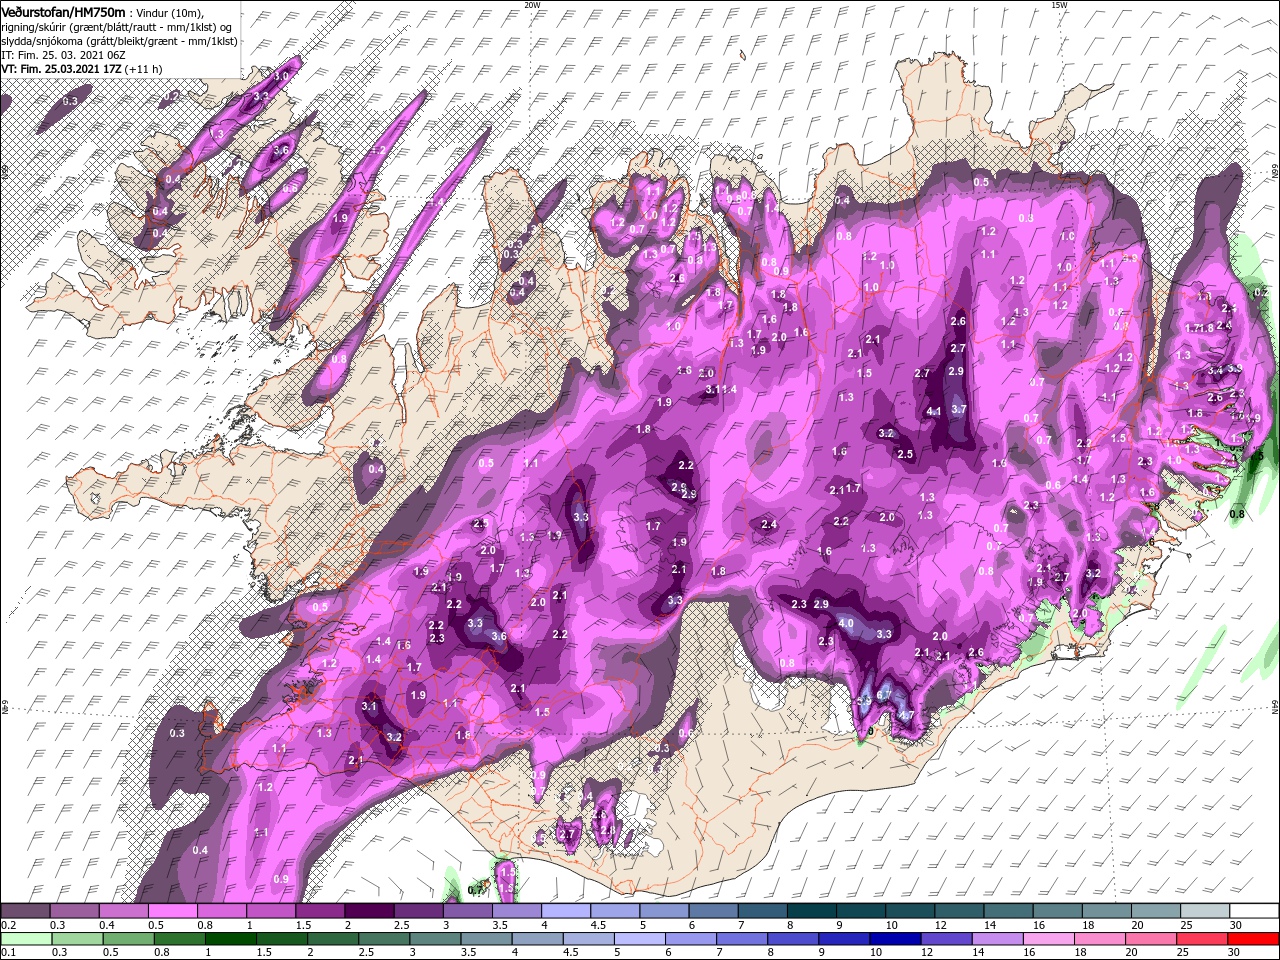
Task: Pick lower scale deep blue swatch between 10 and 12
Action: coord(895,939)
